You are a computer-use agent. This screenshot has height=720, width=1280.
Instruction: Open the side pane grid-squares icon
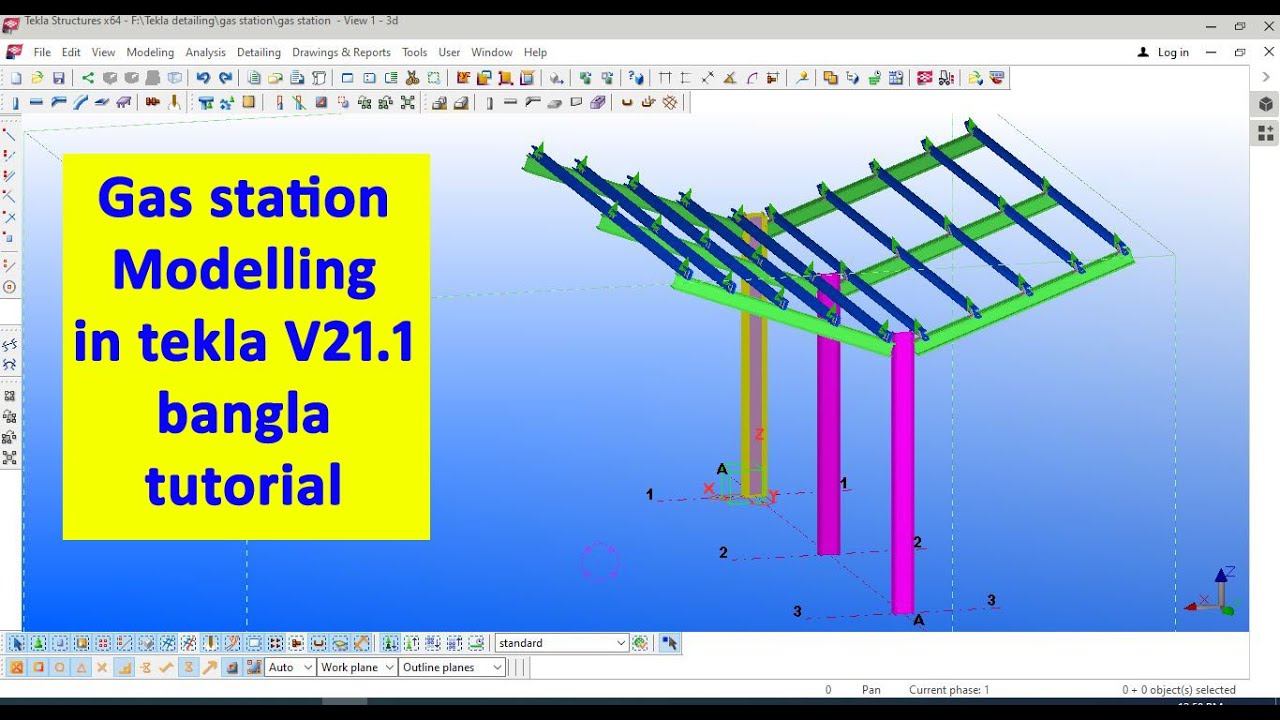1265,133
